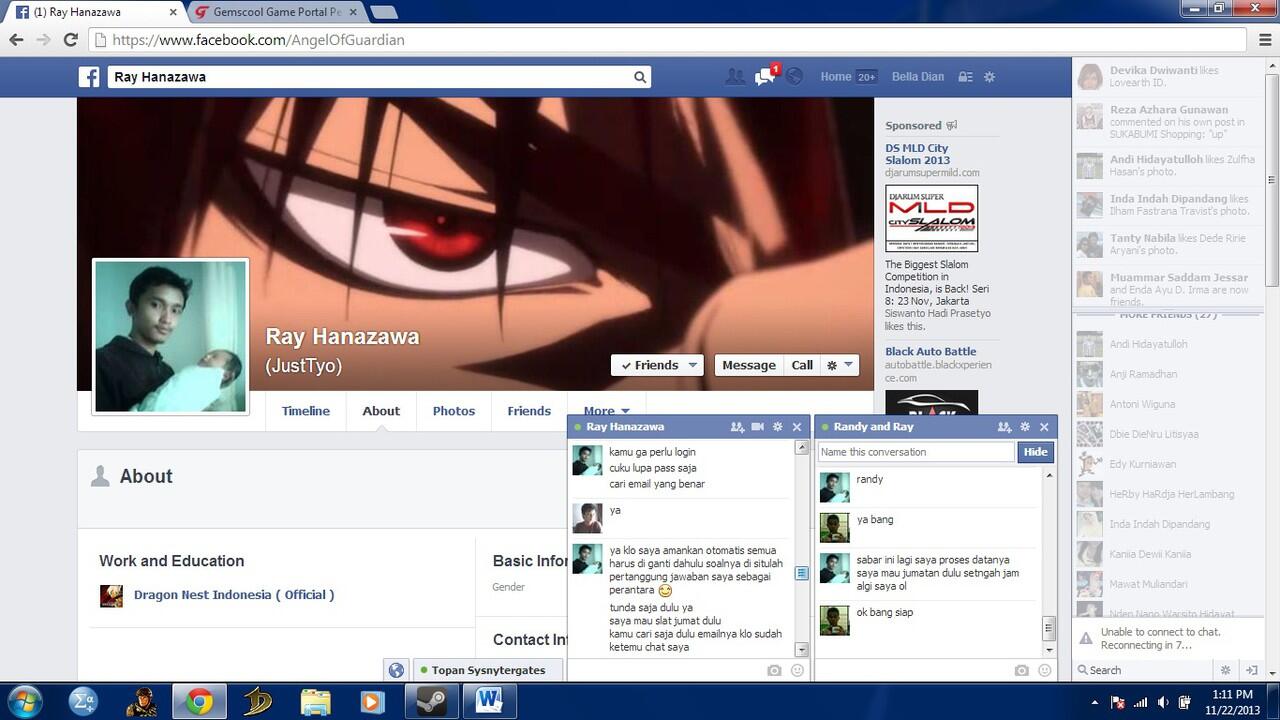Open options gear in Randy and Ray chat
Image resolution: width=1280 pixels, height=720 pixels.
1025,427
